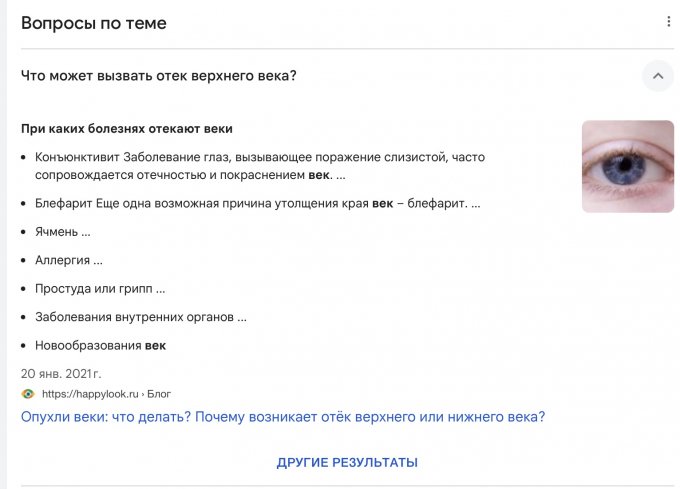Select the "Ячмень" list entry

62,232
